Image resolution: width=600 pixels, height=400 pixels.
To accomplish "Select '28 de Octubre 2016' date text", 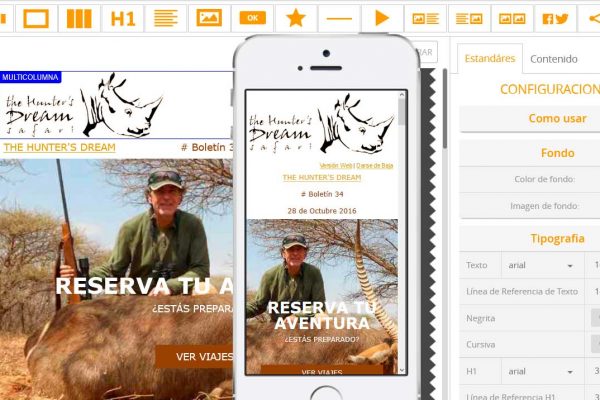I will [322, 211].
